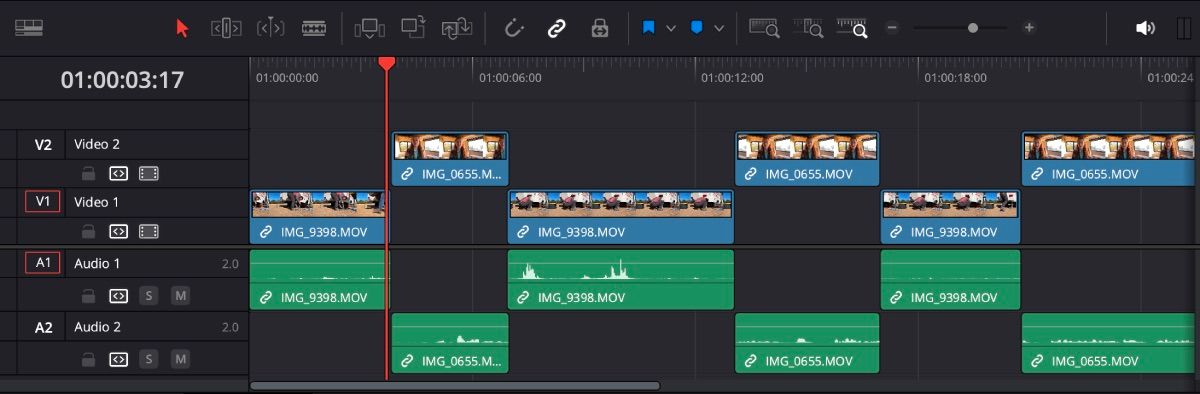Click the DIM audio icon at toolbar end
Image resolution: width=1200 pixels, height=394 pixels.
pyautogui.click(x=1185, y=28)
